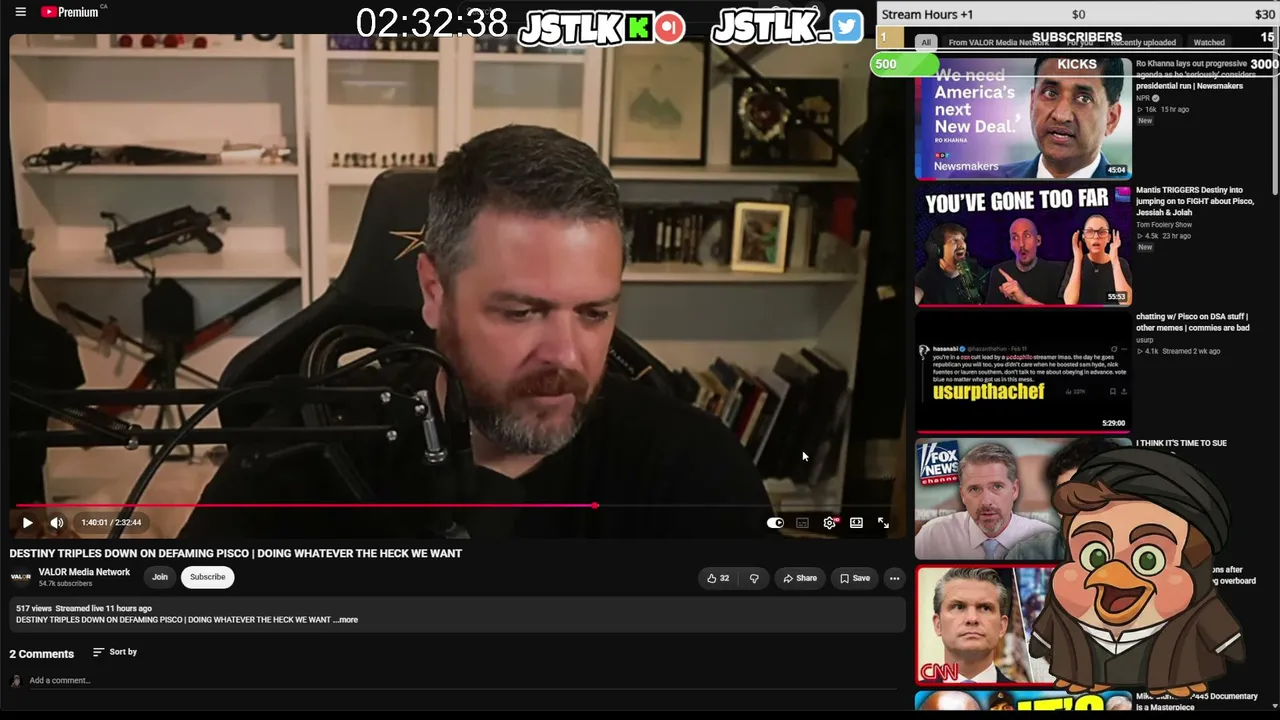Click the '54.7k subscribers' count
The height and width of the screenshot is (720, 1280).
pyautogui.click(x=65, y=583)
